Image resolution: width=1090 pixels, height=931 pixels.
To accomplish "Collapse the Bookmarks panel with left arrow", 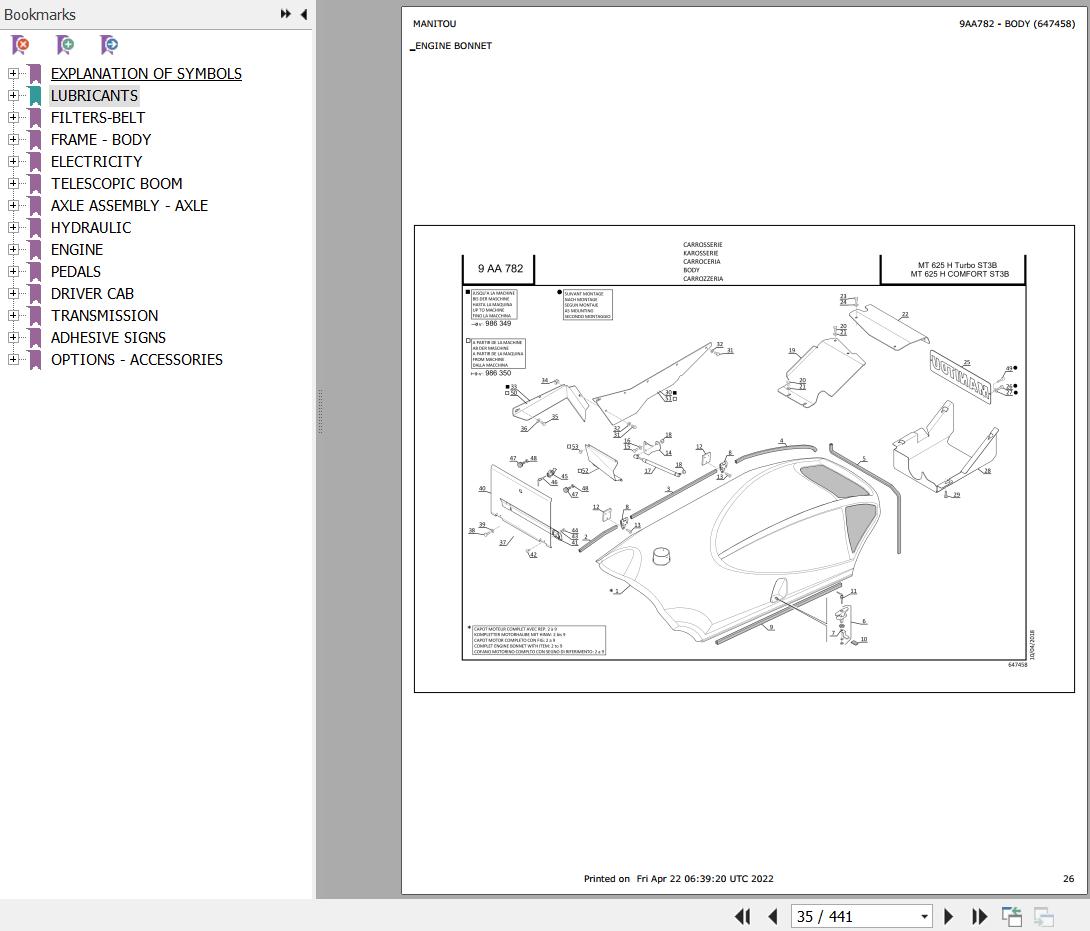I will (304, 14).
